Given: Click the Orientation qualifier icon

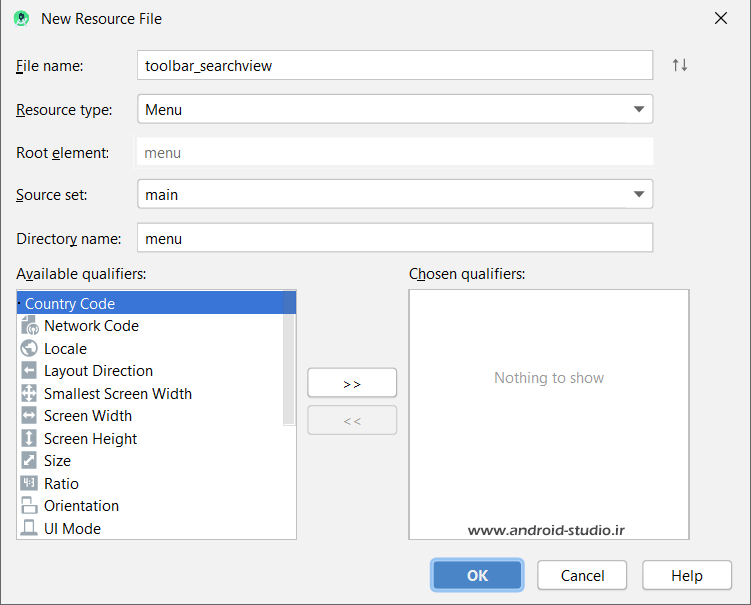Looking at the screenshot, I should pyautogui.click(x=29, y=506).
